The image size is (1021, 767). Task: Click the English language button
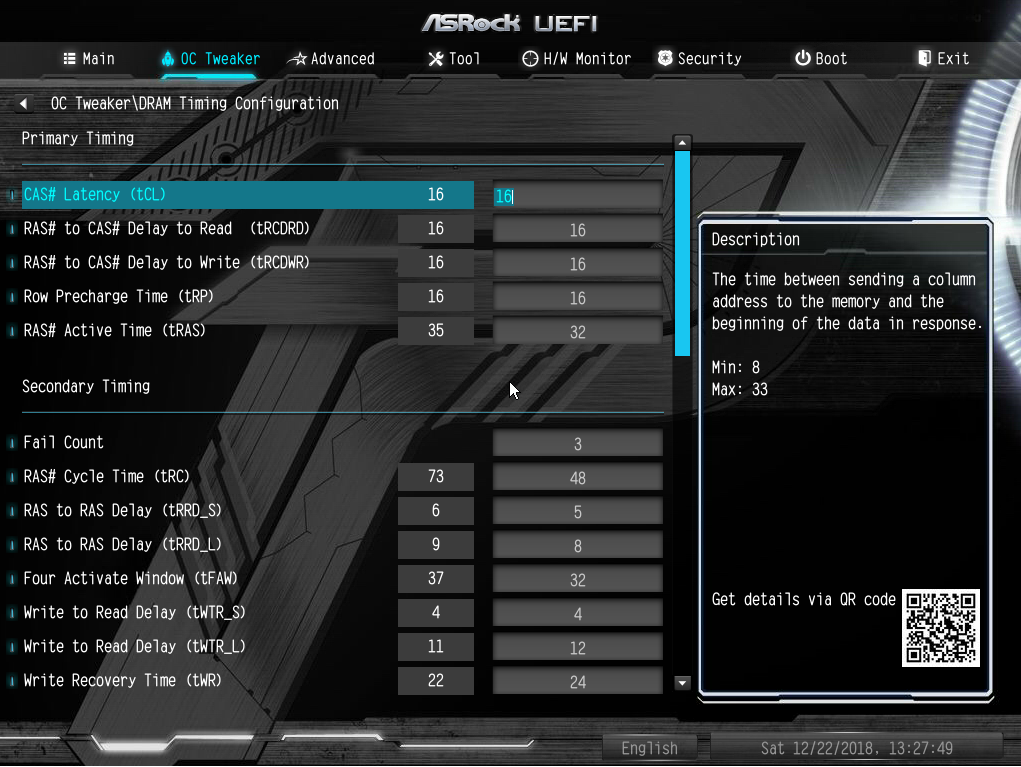click(649, 748)
